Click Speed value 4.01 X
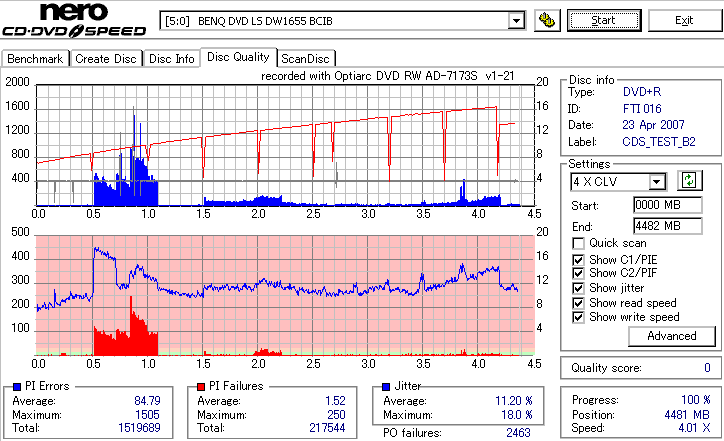Viewport: 724px width, 441px height. [694, 428]
